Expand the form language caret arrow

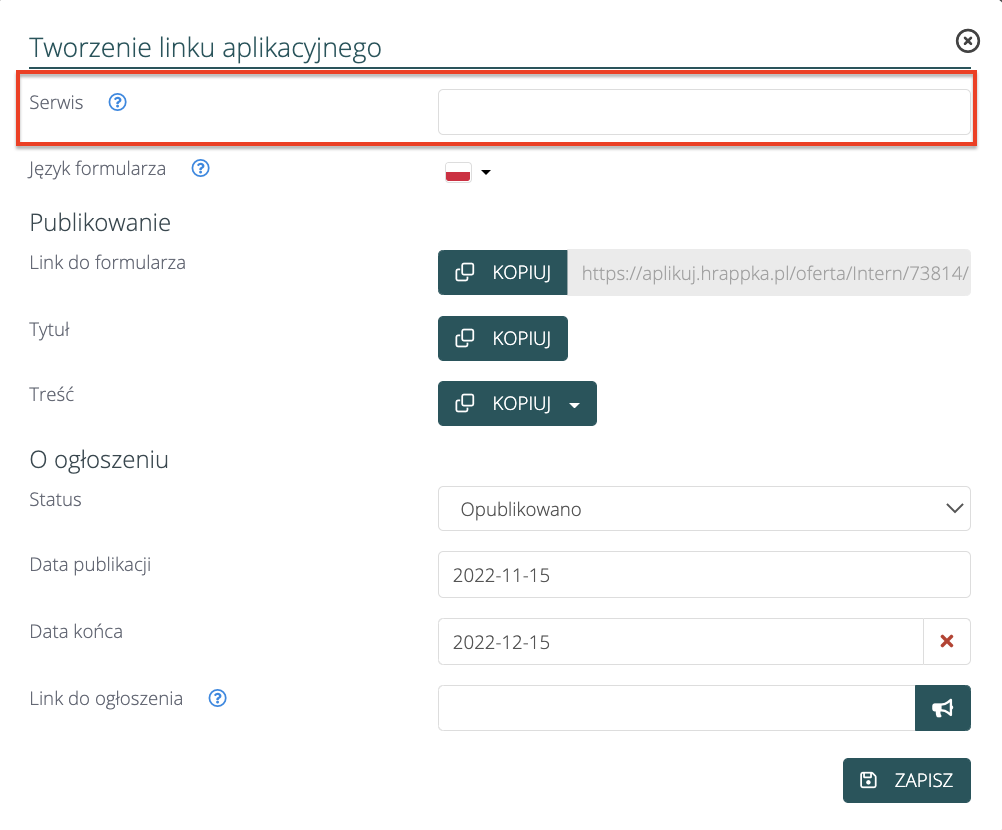tap(486, 173)
